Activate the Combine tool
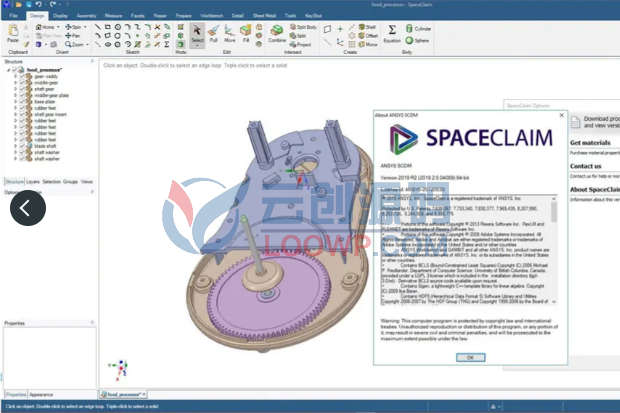 [x=277, y=34]
